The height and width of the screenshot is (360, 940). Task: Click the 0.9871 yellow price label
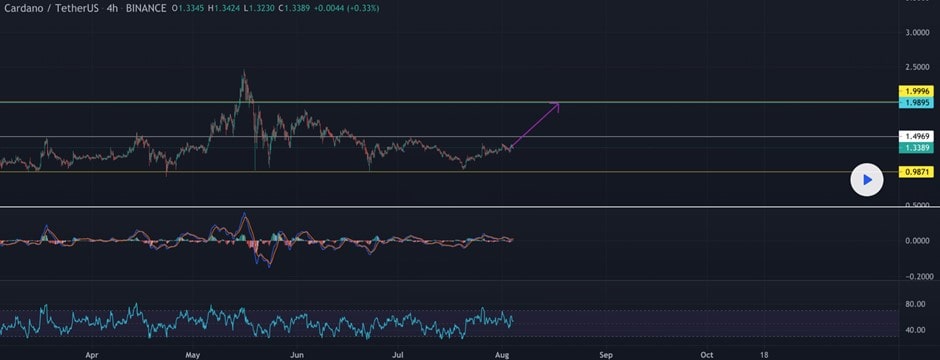(x=916, y=172)
